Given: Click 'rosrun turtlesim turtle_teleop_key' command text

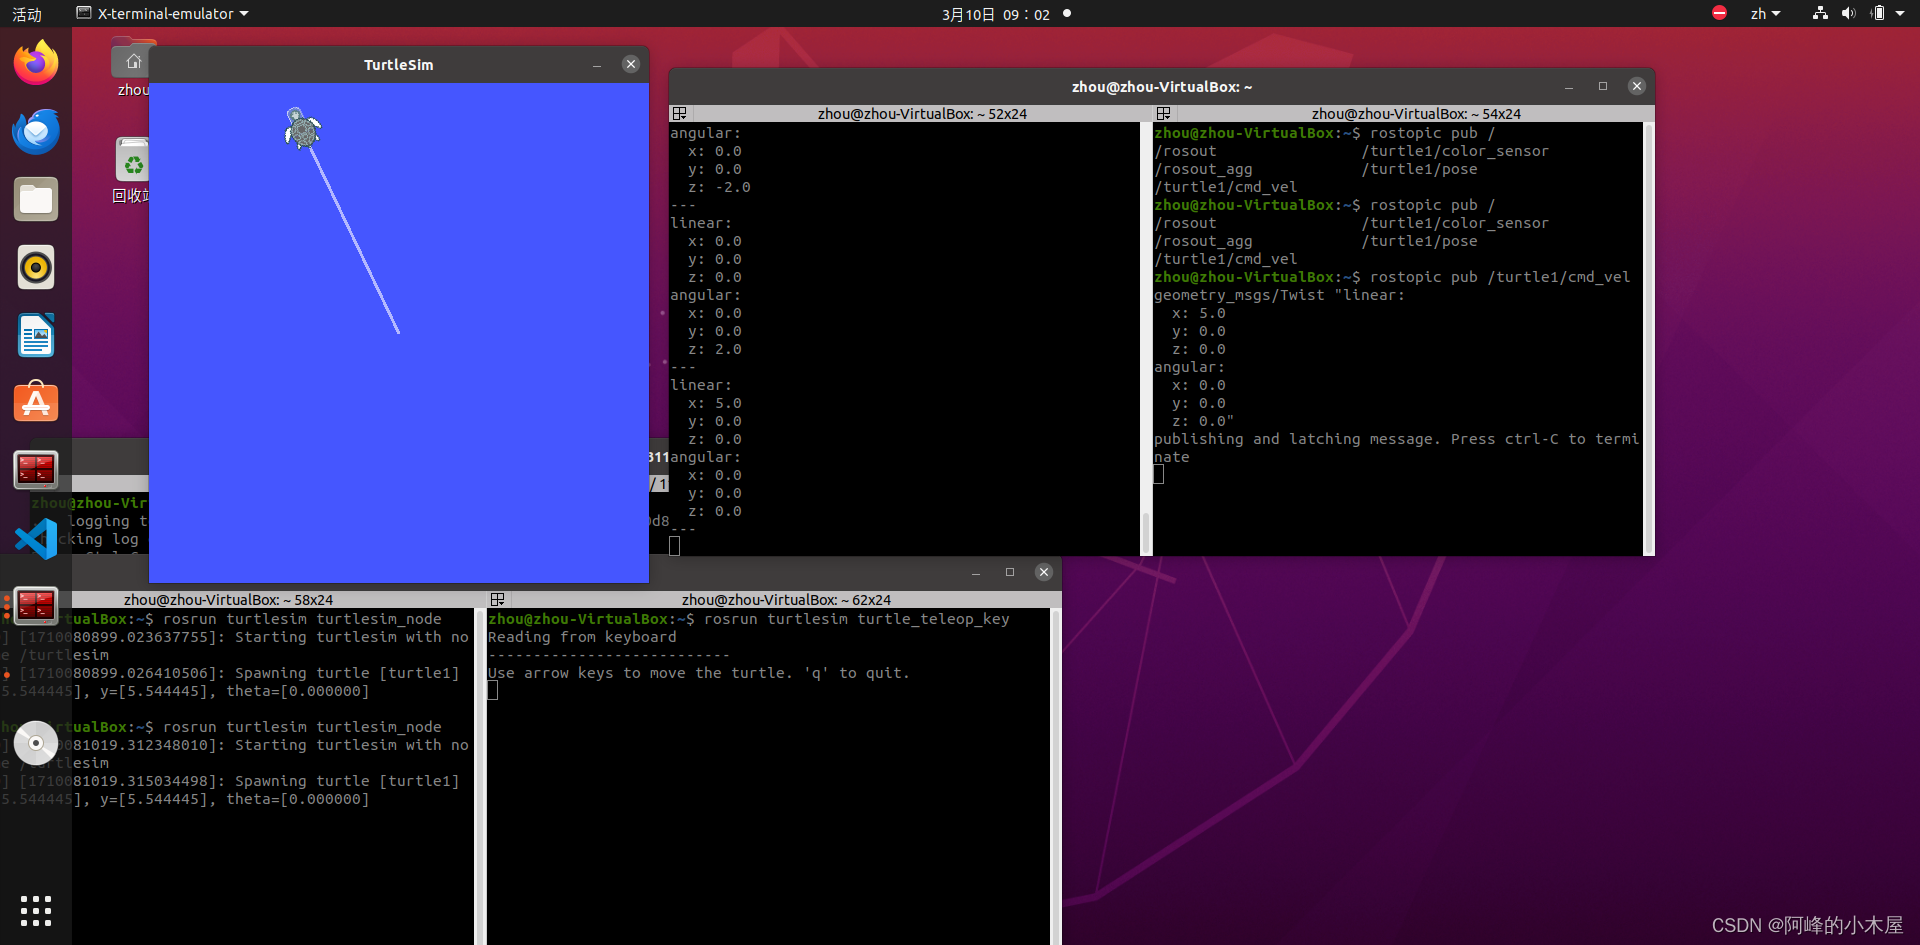Looking at the screenshot, I should (856, 619).
